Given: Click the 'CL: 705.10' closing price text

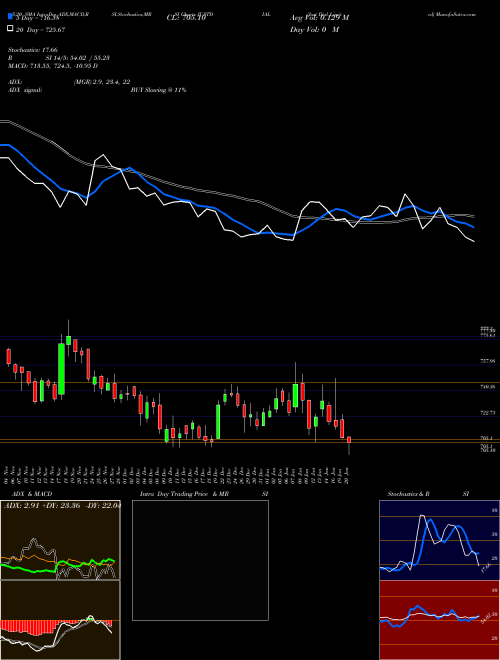Looking at the screenshot, I should [186, 18].
